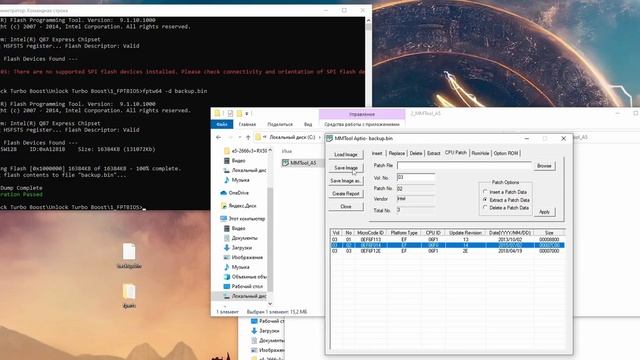Collapse the e5-2666v3+RX58 sidebar expander arrow

[270, 150]
